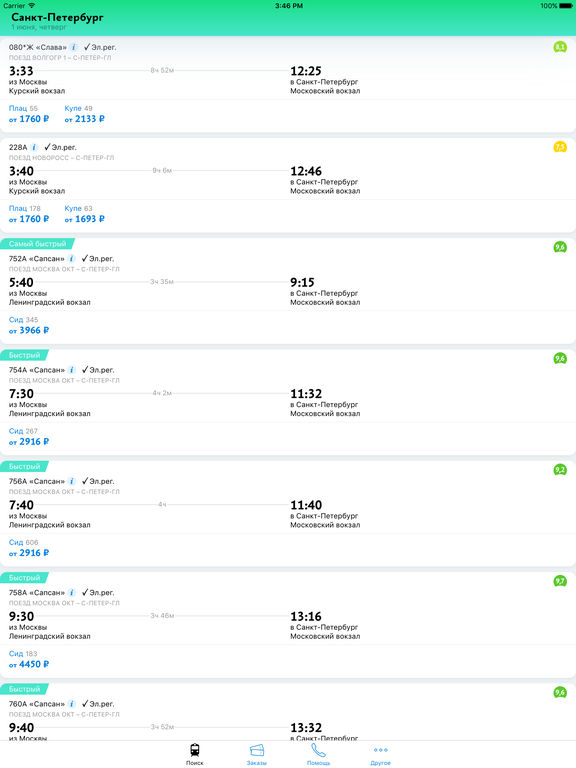Open the Заказы tab

(257, 754)
